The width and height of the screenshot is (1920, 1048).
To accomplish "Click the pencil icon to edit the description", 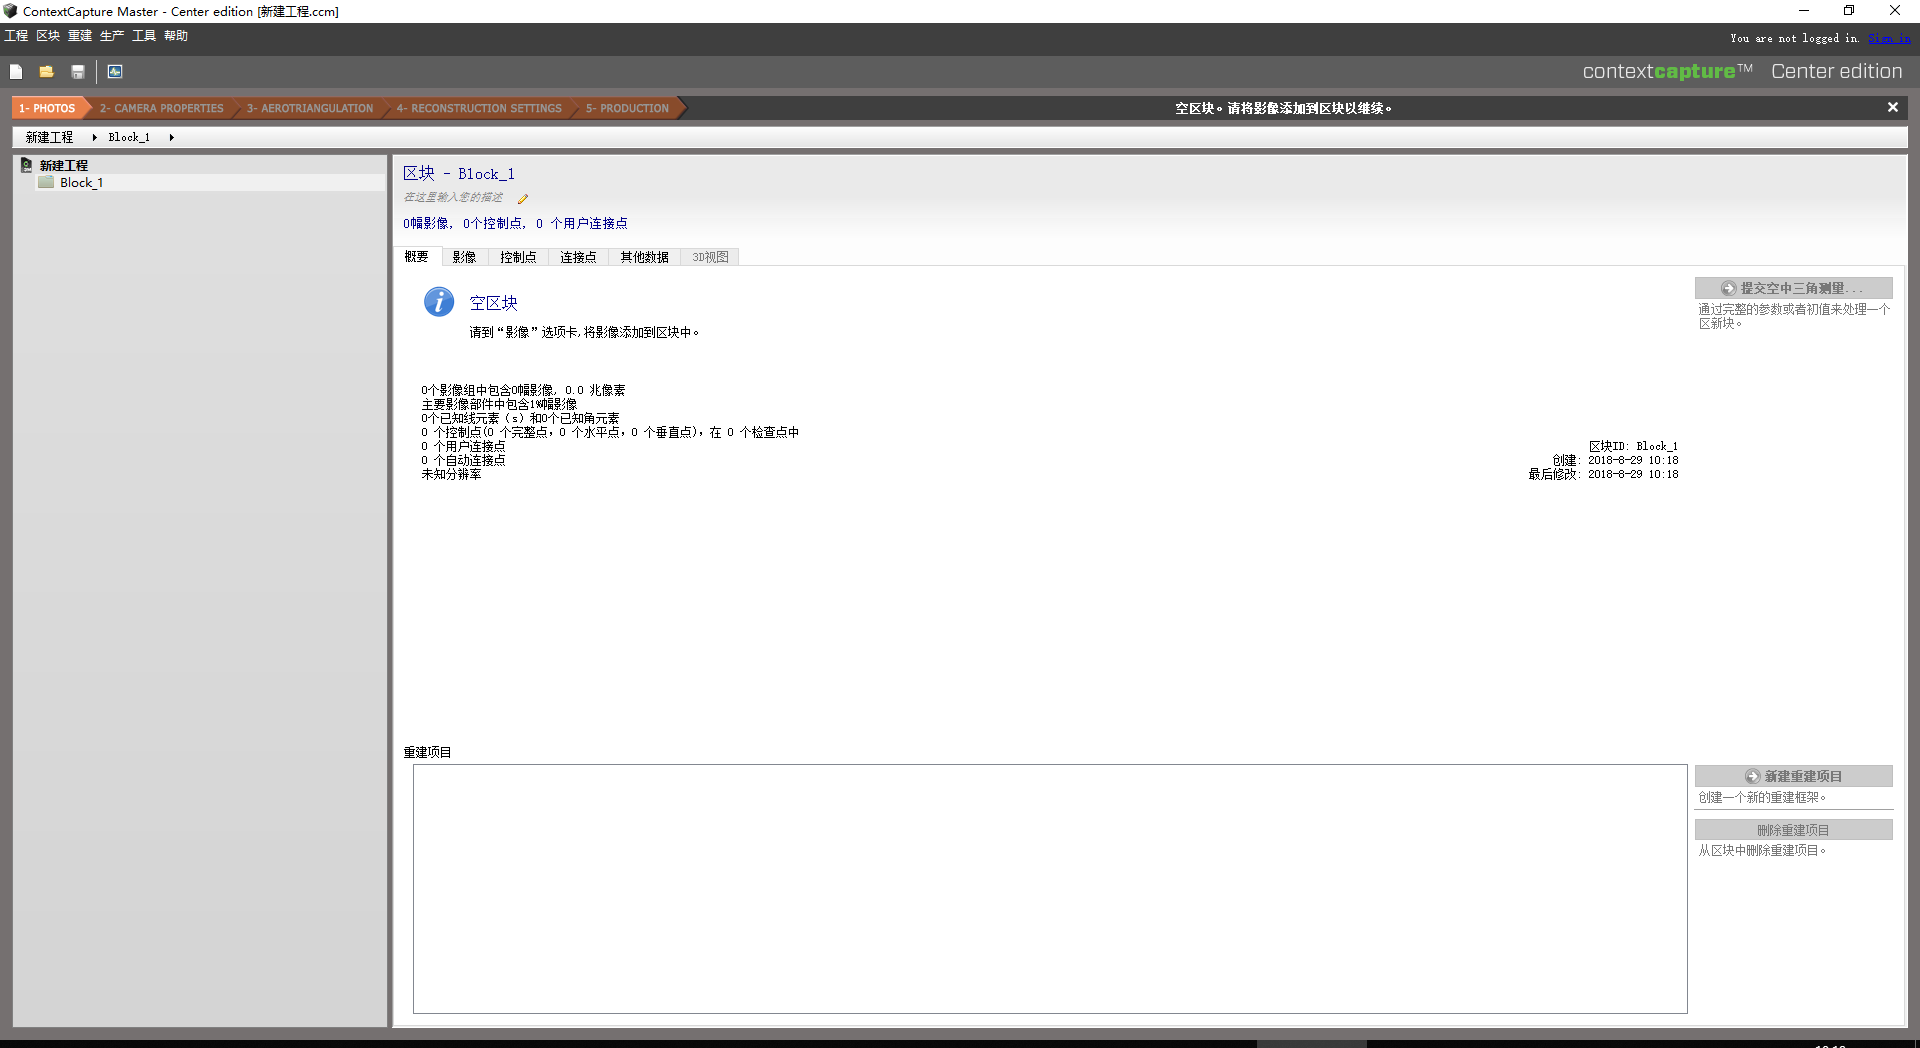I will [x=522, y=199].
